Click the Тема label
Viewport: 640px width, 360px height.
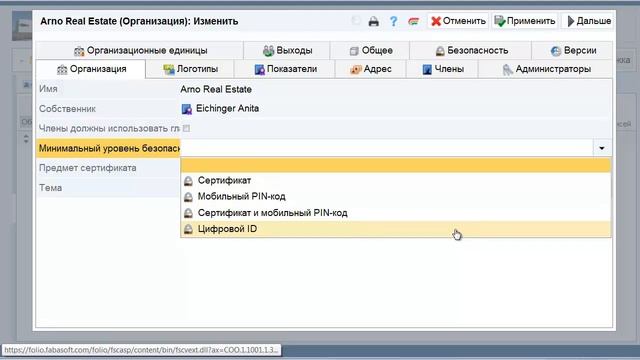pyautogui.click(x=50, y=188)
